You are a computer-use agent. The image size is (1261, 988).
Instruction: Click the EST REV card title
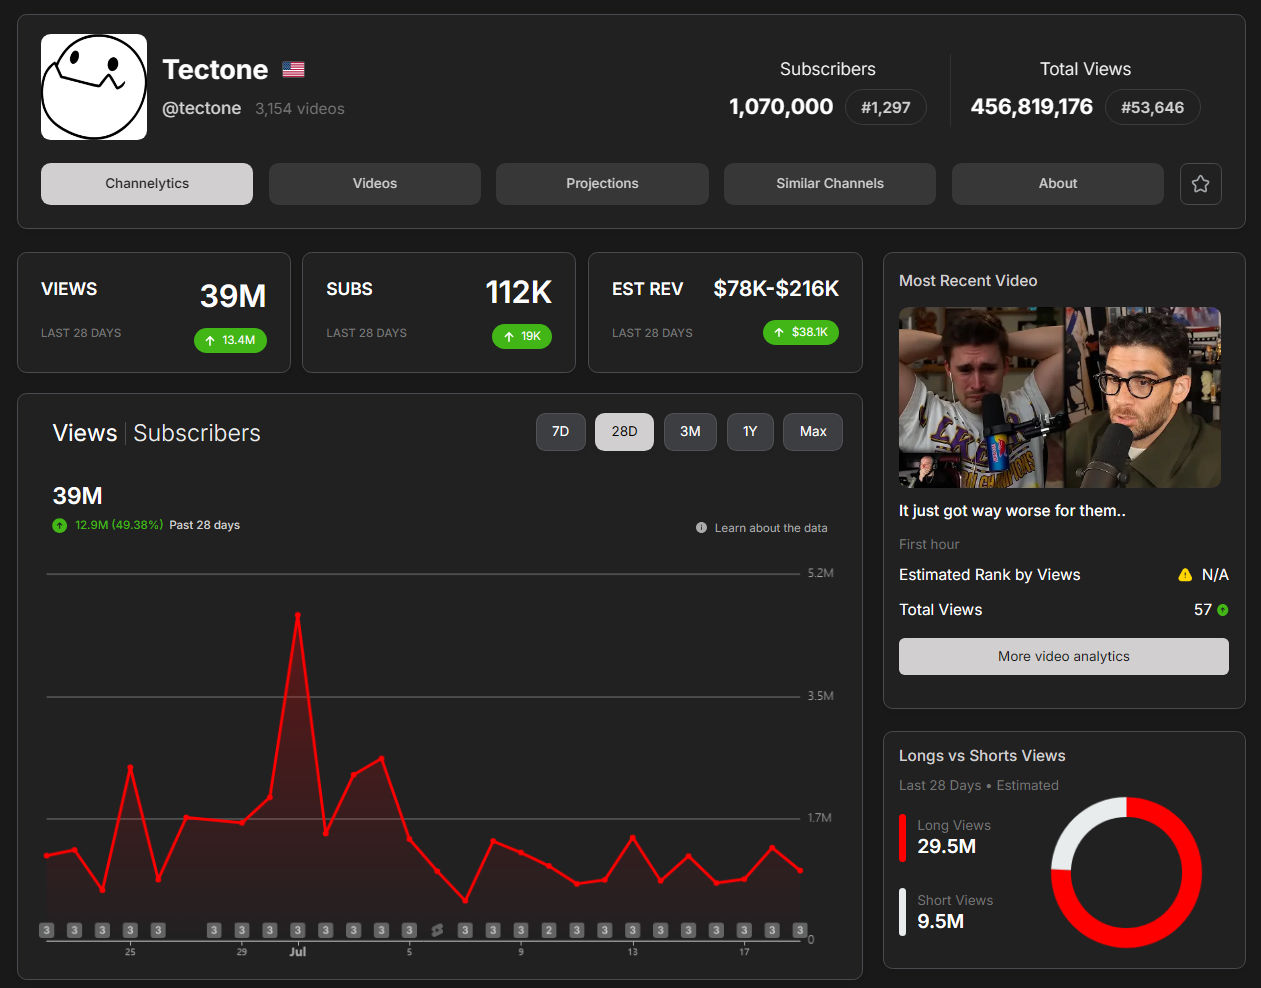(648, 289)
